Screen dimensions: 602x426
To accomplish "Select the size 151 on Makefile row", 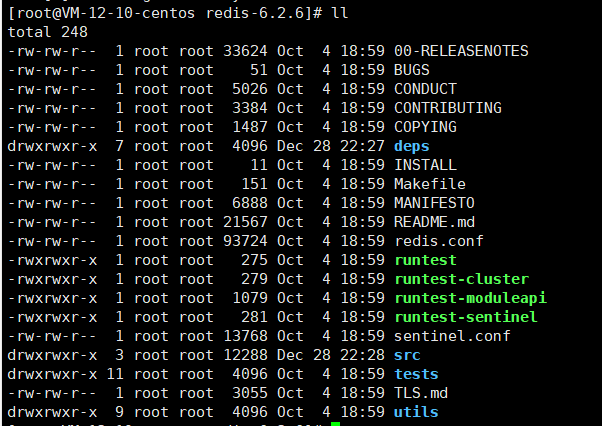I will click(x=254, y=184).
